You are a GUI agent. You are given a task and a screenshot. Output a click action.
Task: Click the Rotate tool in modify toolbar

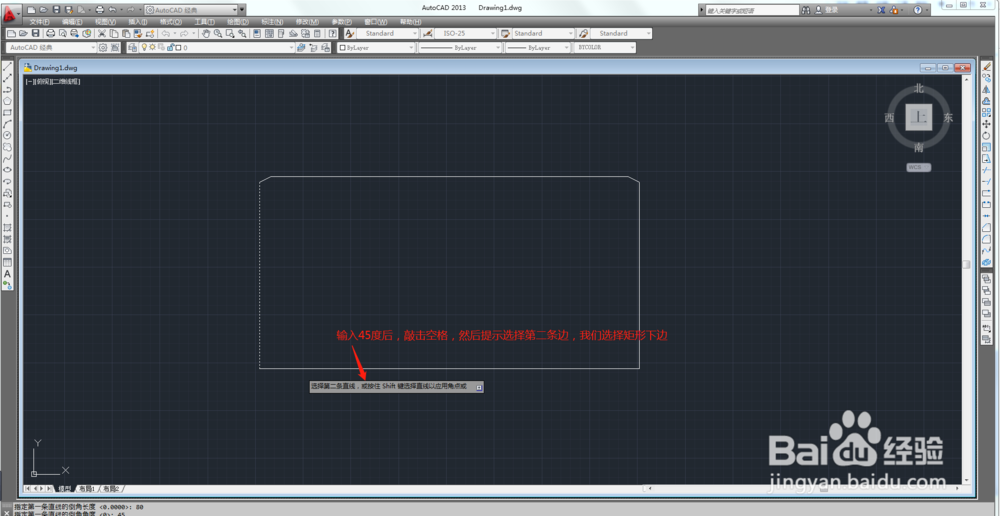987,135
